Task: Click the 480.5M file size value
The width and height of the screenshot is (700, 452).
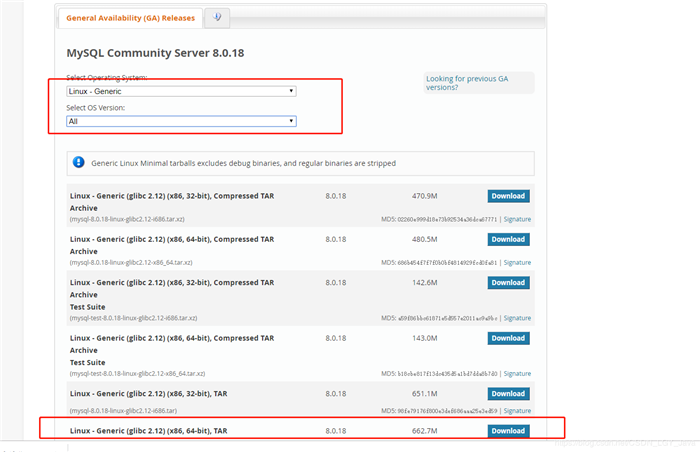Action: (x=425, y=239)
